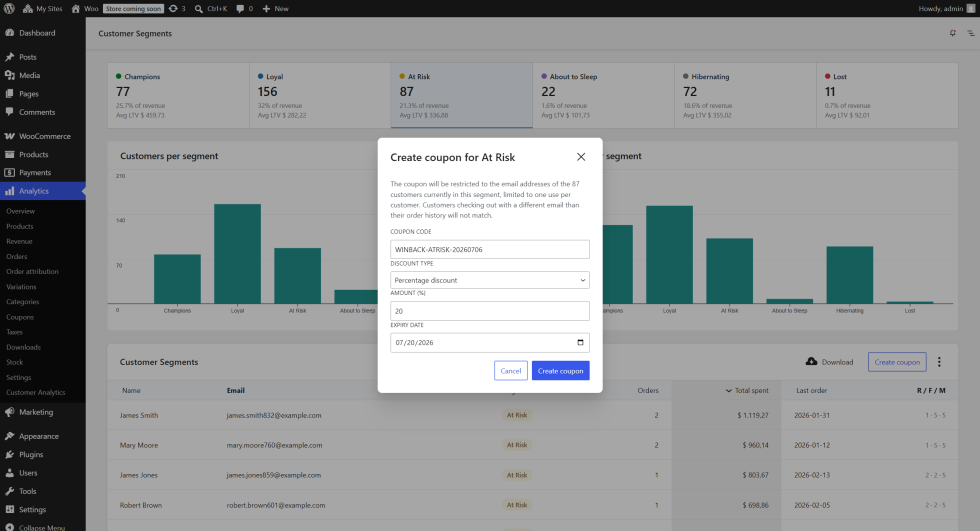
Task: Click the Plugins icon in sidebar
Action: [x=9, y=454]
